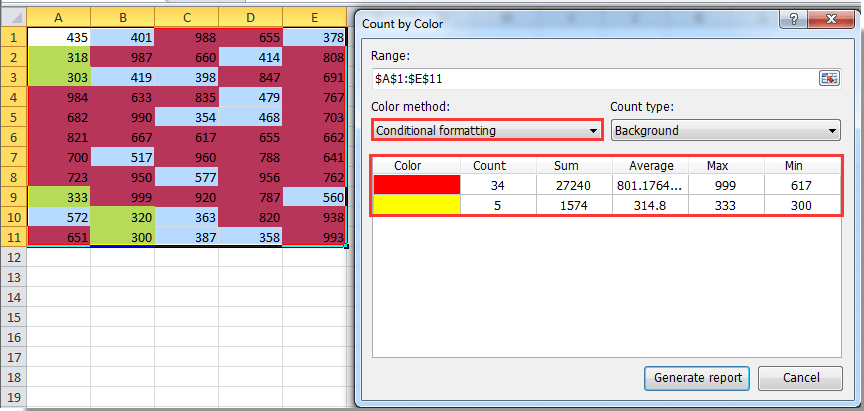Select row 11 header
This screenshot has width=864, height=411.
point(14,237)
